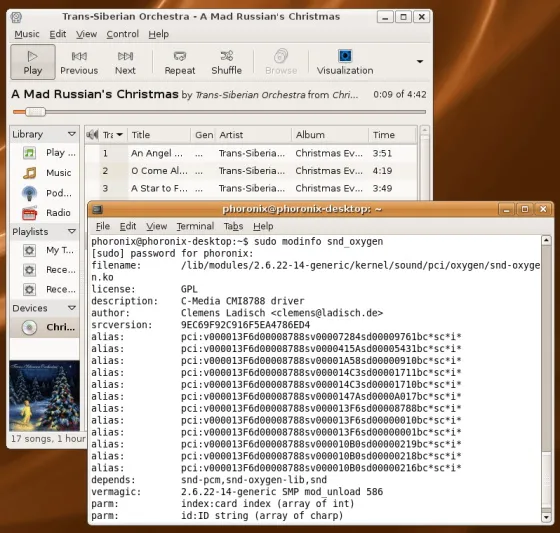Collapse the Playlists section arrow
Screen dimensions: 560x533
click(x=72, y=231)
